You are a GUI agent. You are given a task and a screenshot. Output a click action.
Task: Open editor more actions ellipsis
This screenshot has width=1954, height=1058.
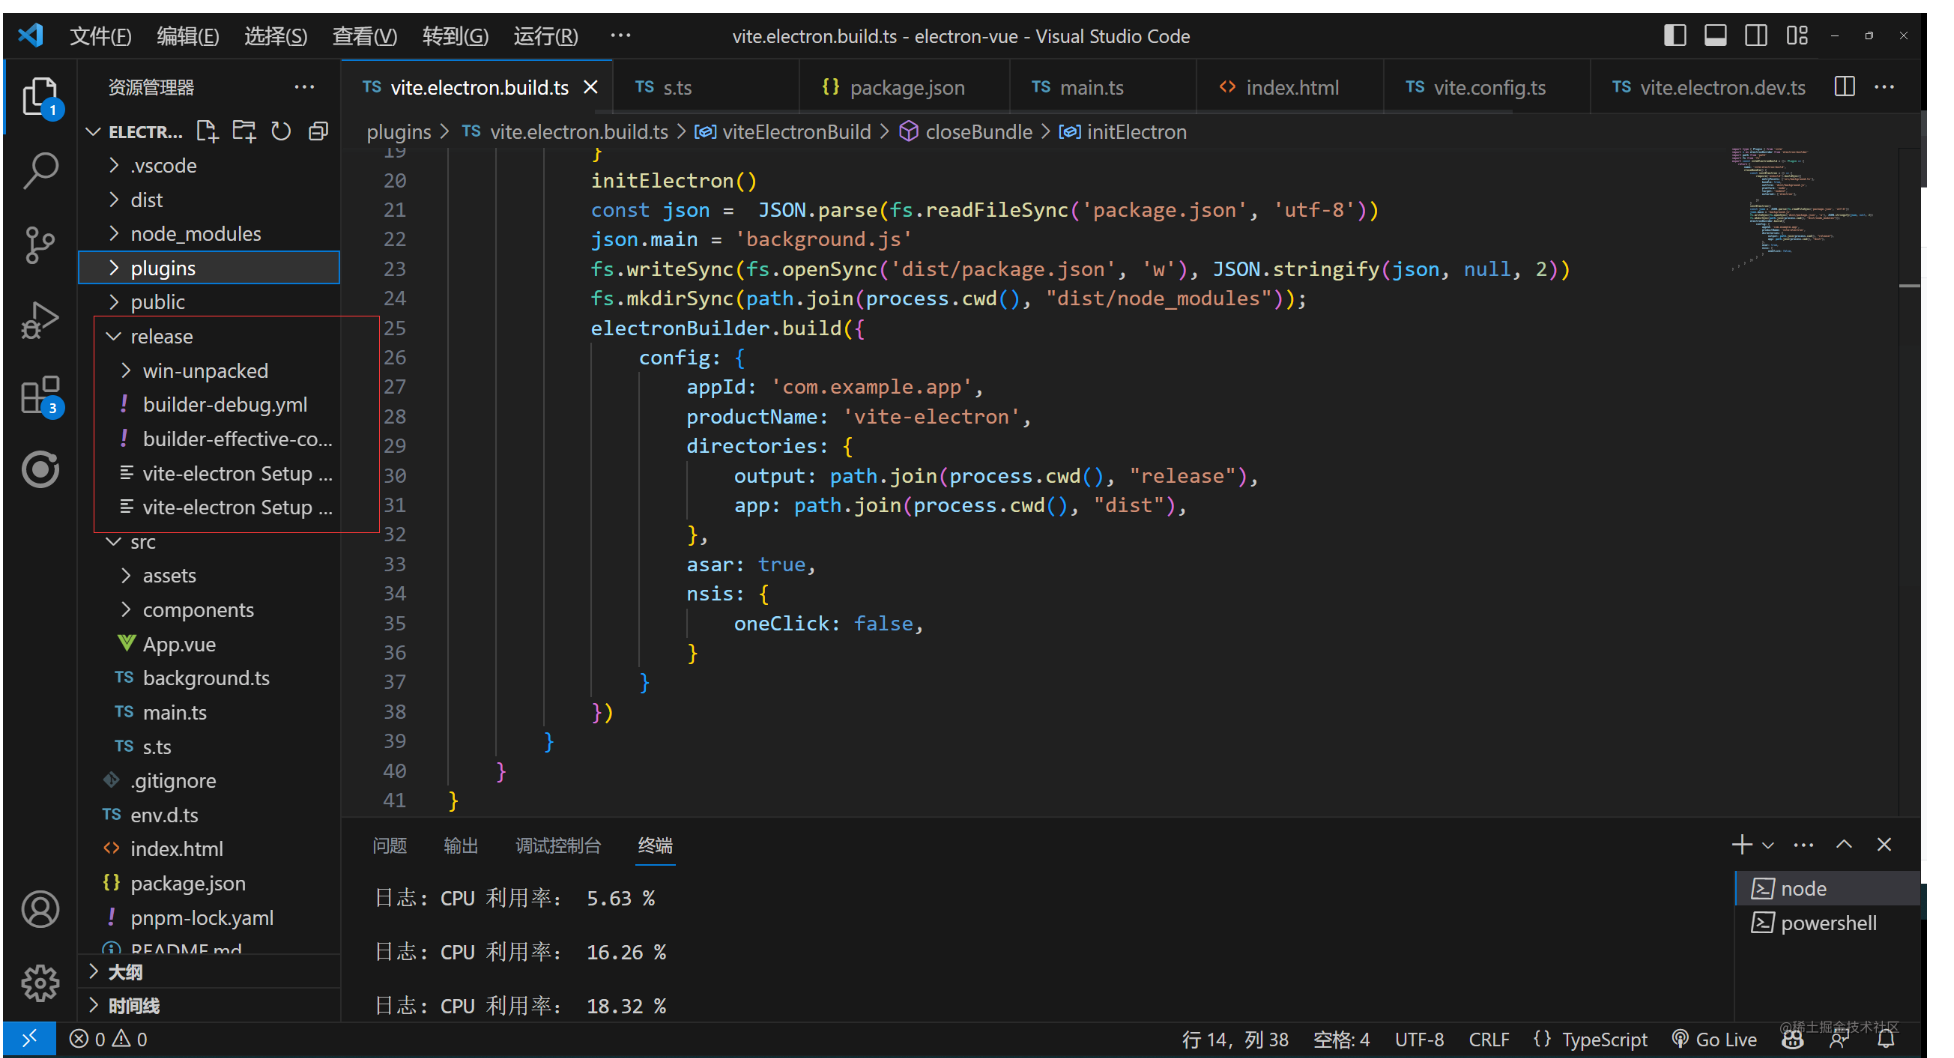tap(1884, 87)
